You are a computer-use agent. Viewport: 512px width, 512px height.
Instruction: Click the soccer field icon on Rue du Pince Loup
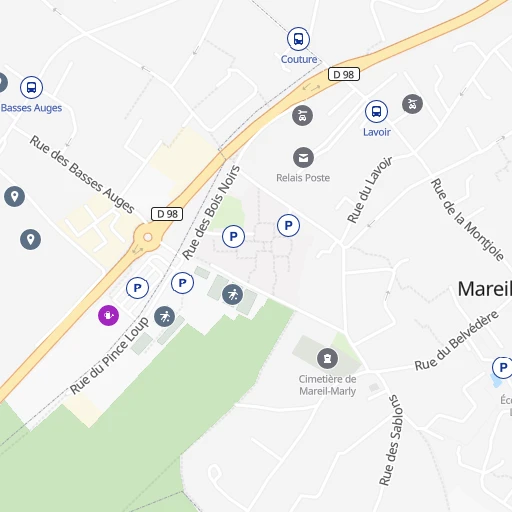(x=164, y=316)
